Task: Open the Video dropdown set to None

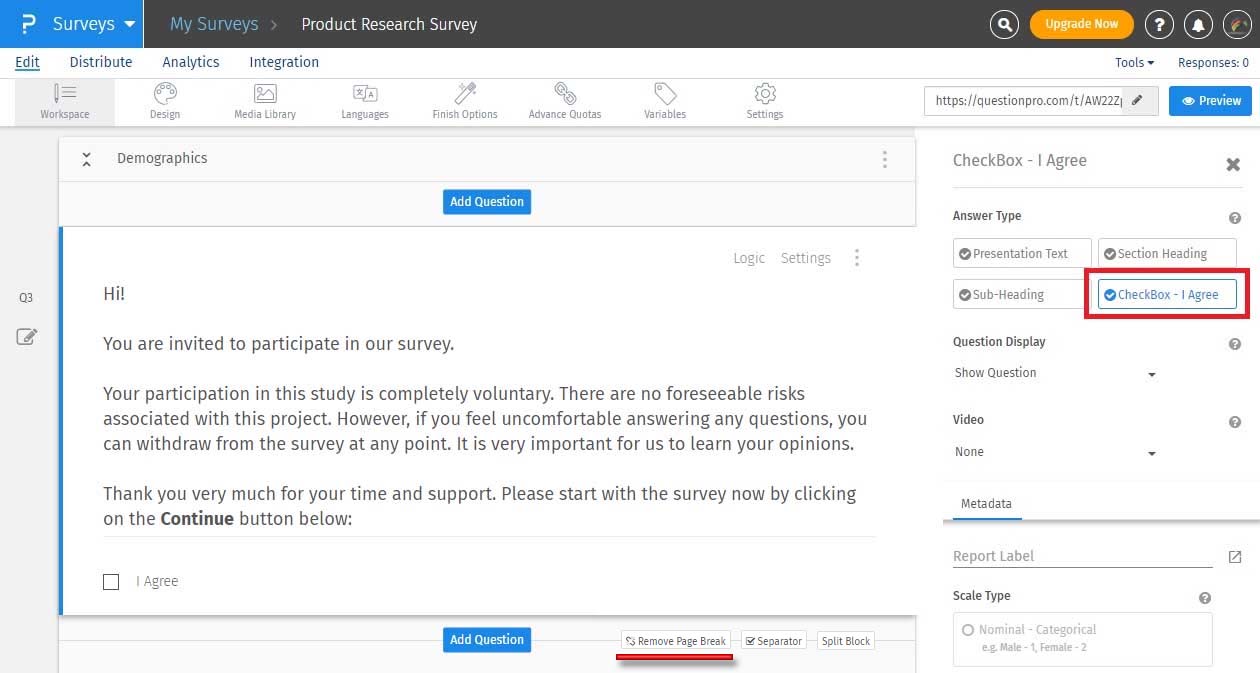Action: [x=1057, y=451]
